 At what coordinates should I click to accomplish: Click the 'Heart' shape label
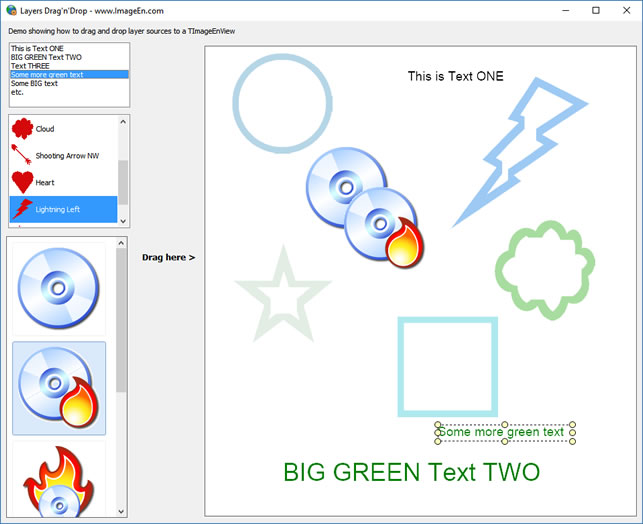(x=45, y=182)
